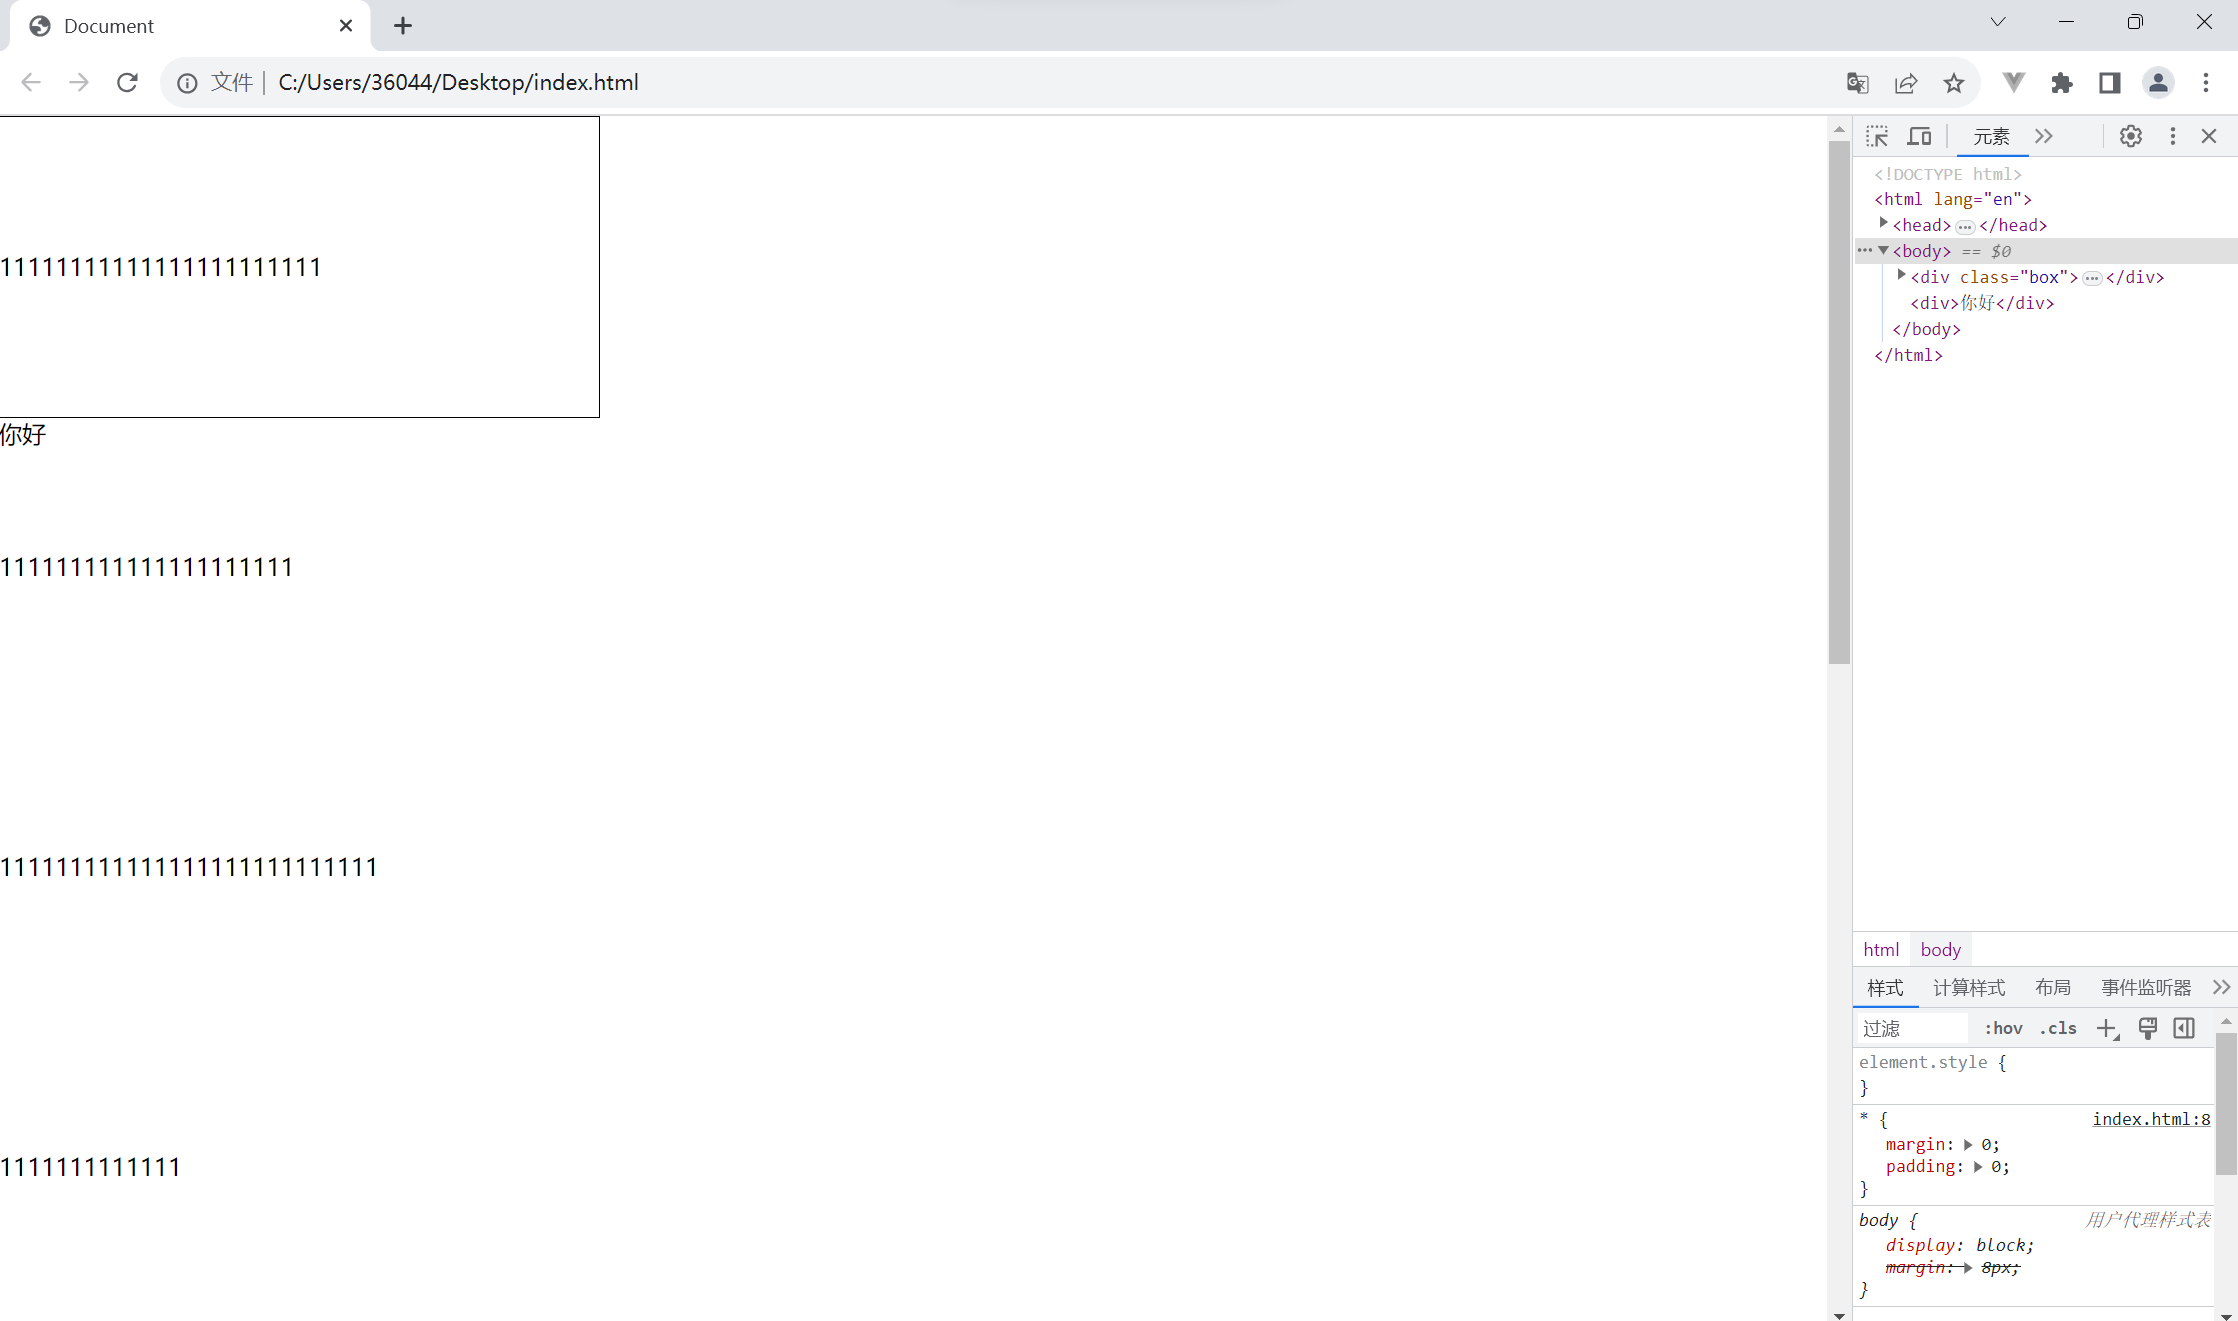Click the 你好 text on the page
The height and width of the screenshot is (1321, 2238).
(x=23, y=434)
